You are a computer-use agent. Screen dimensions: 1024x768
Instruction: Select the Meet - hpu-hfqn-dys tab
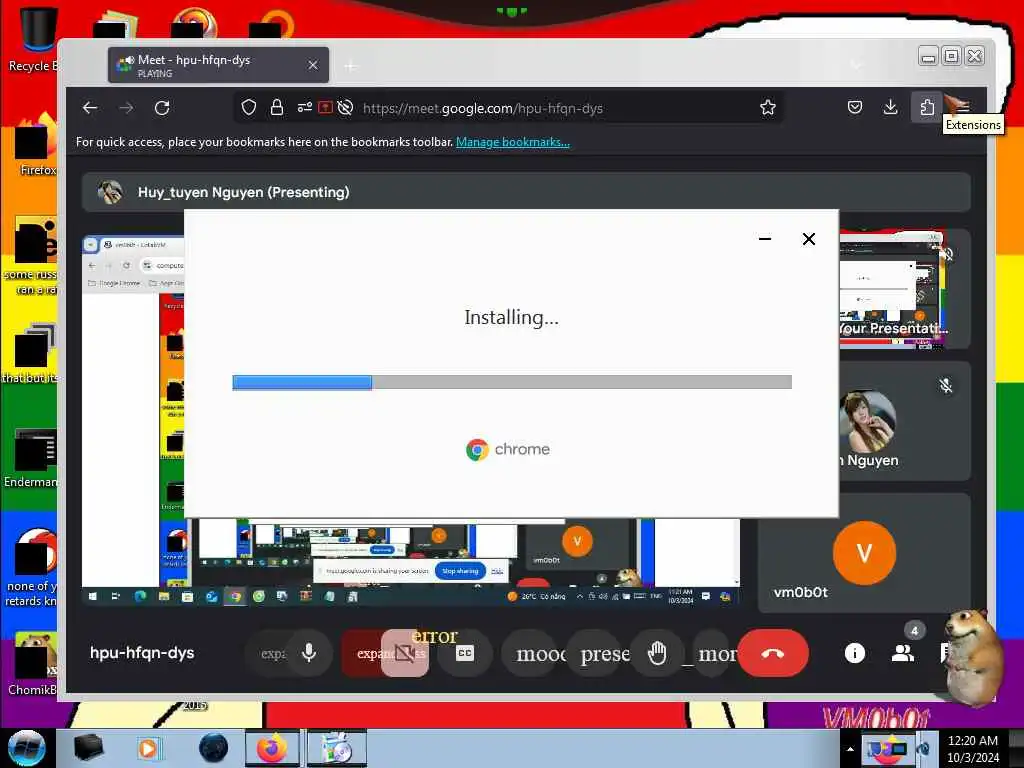coord(218,65)
